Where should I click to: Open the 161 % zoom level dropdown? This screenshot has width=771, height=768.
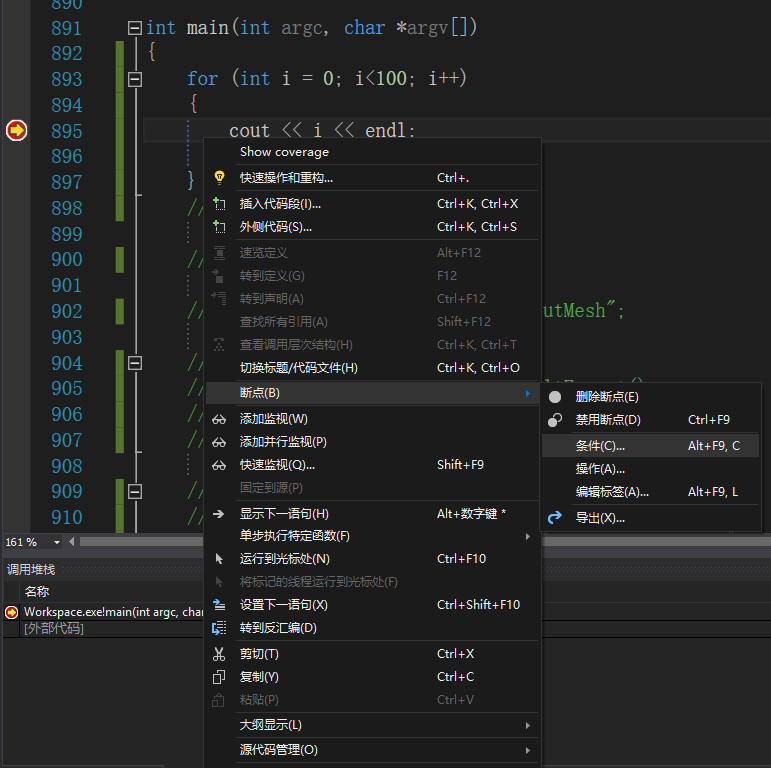[x=57, y=542]
